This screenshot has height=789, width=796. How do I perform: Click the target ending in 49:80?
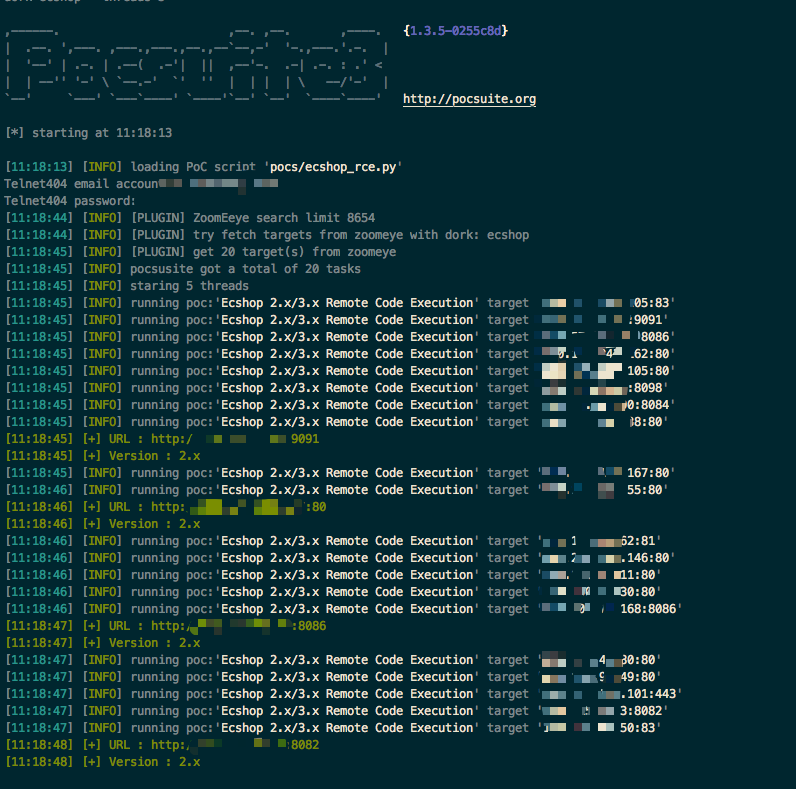[x=600, y=677]
